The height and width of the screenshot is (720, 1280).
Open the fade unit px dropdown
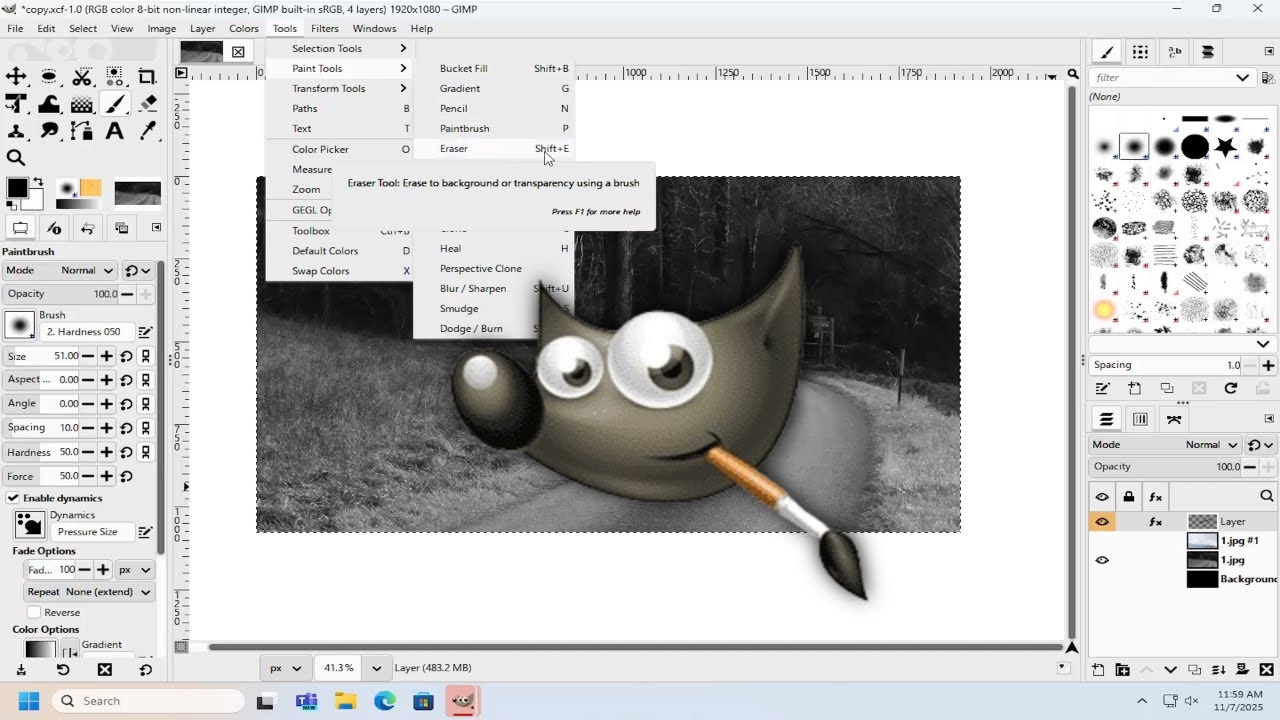[135, 570]
